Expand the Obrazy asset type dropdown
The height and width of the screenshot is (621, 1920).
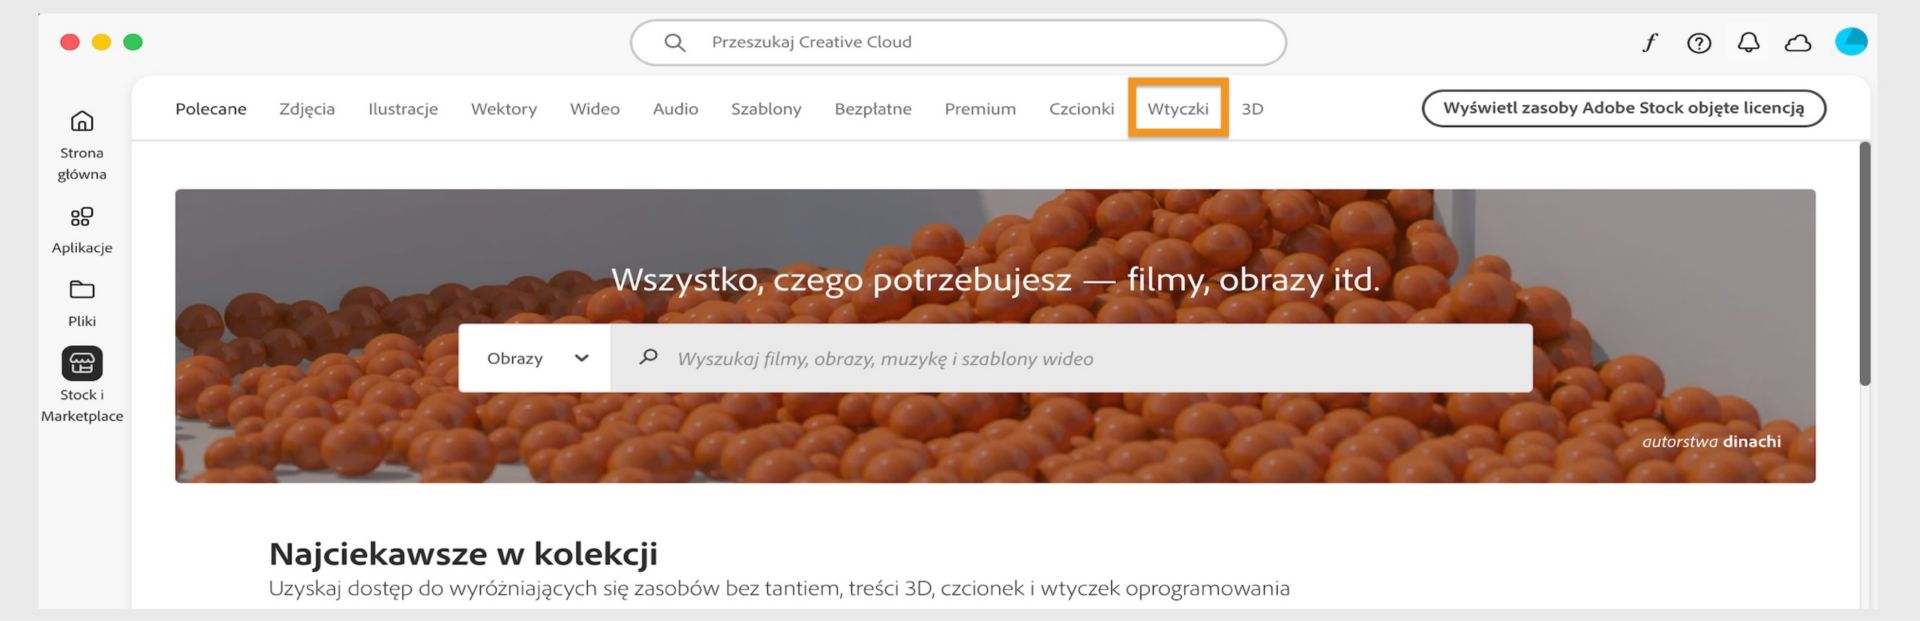click(x=535, y=358)
